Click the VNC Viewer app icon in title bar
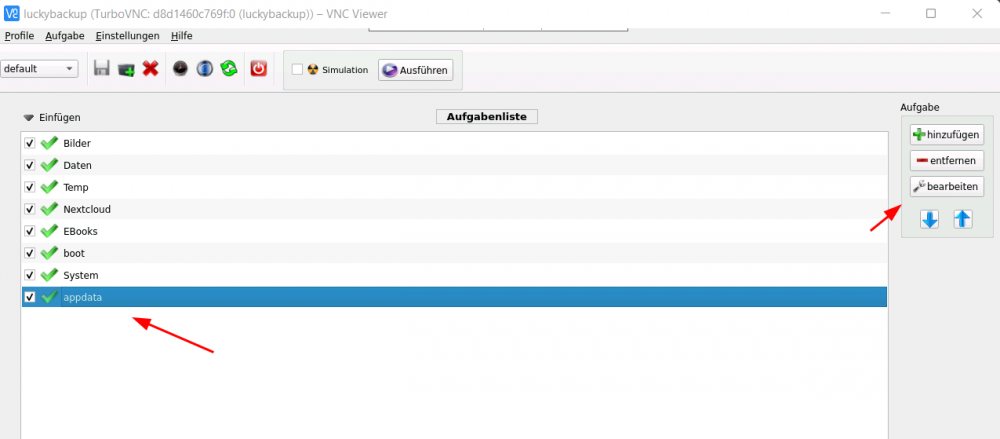The height and width of the screenshot is (439, 1000). 11,13
